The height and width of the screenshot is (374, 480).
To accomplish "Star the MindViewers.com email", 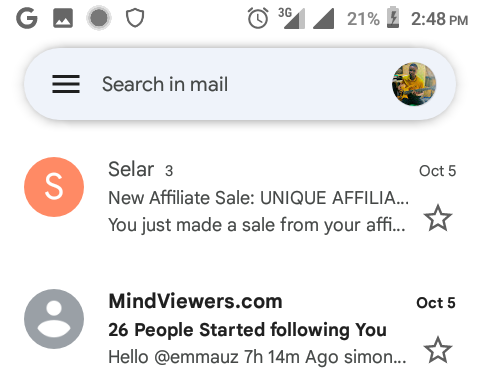I will pos(438,350).
